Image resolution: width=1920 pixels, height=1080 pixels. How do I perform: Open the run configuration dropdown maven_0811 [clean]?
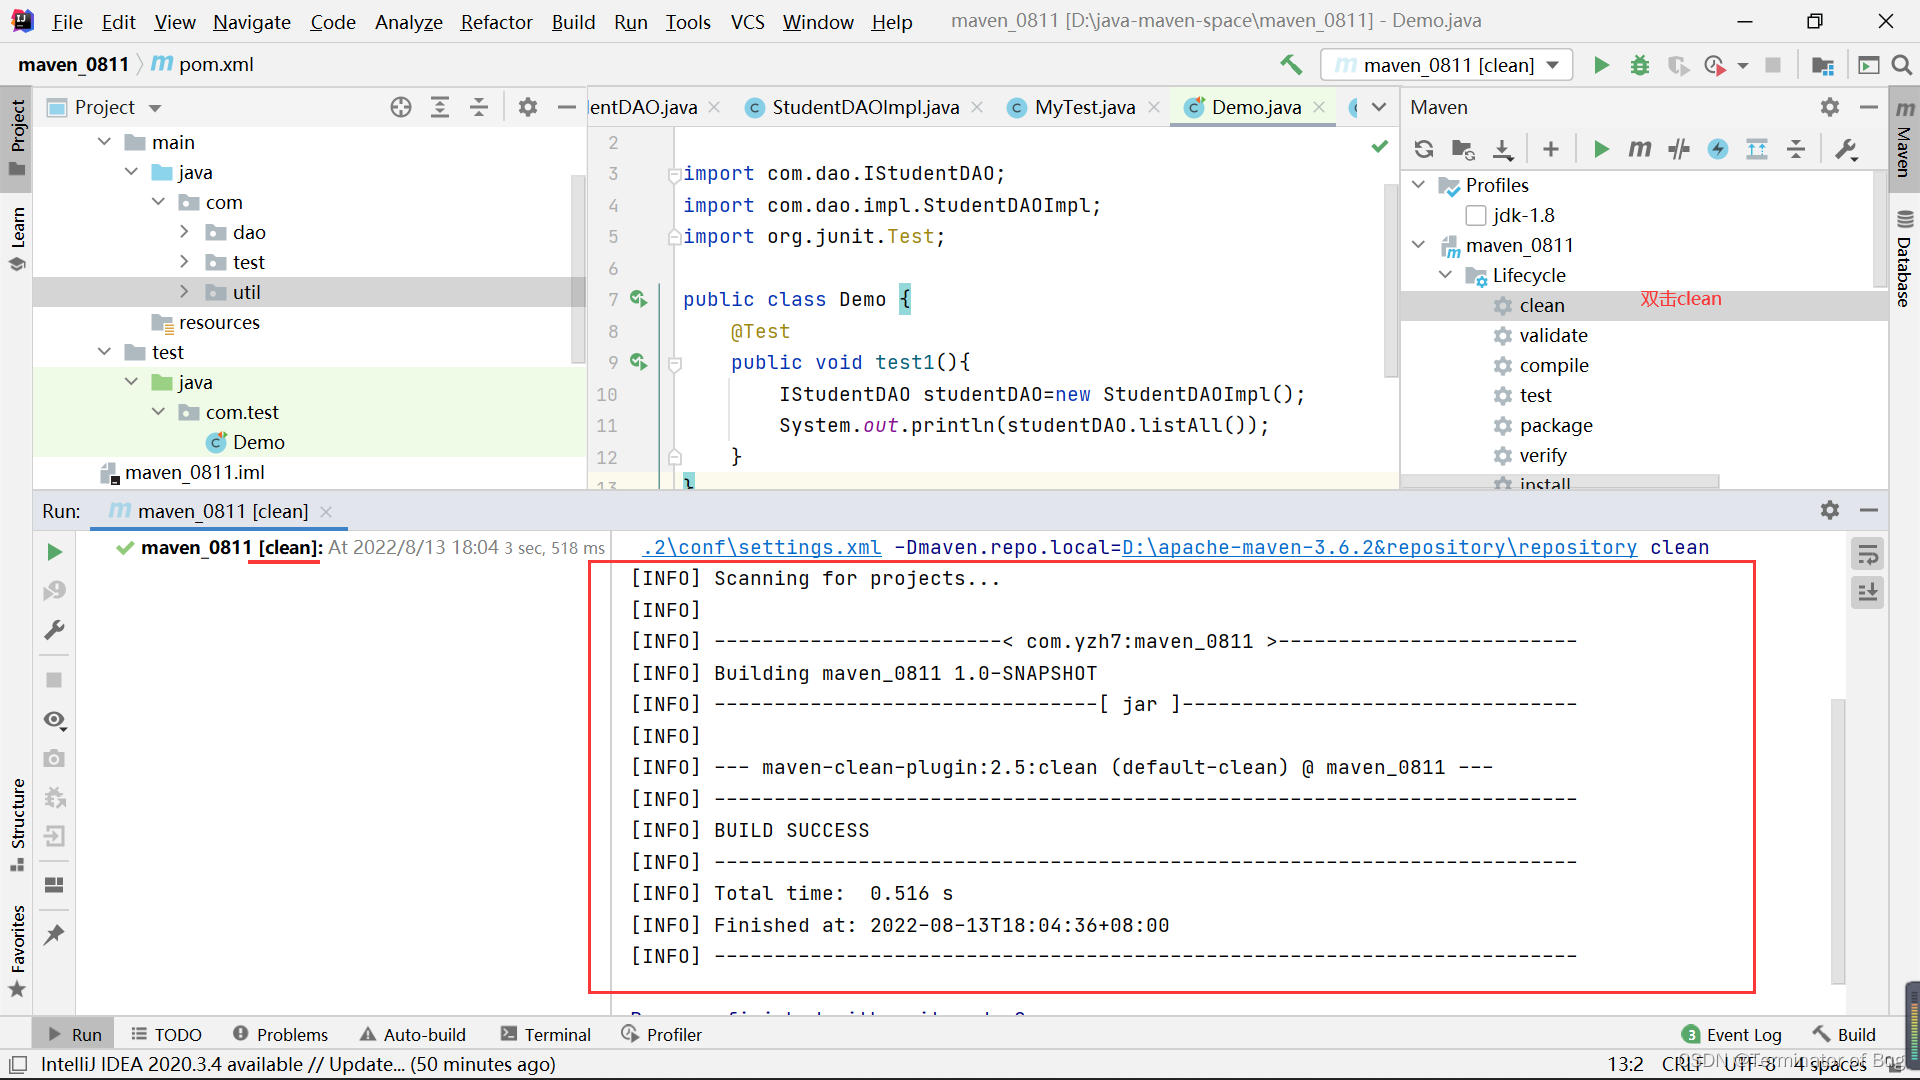[1446, 65]
